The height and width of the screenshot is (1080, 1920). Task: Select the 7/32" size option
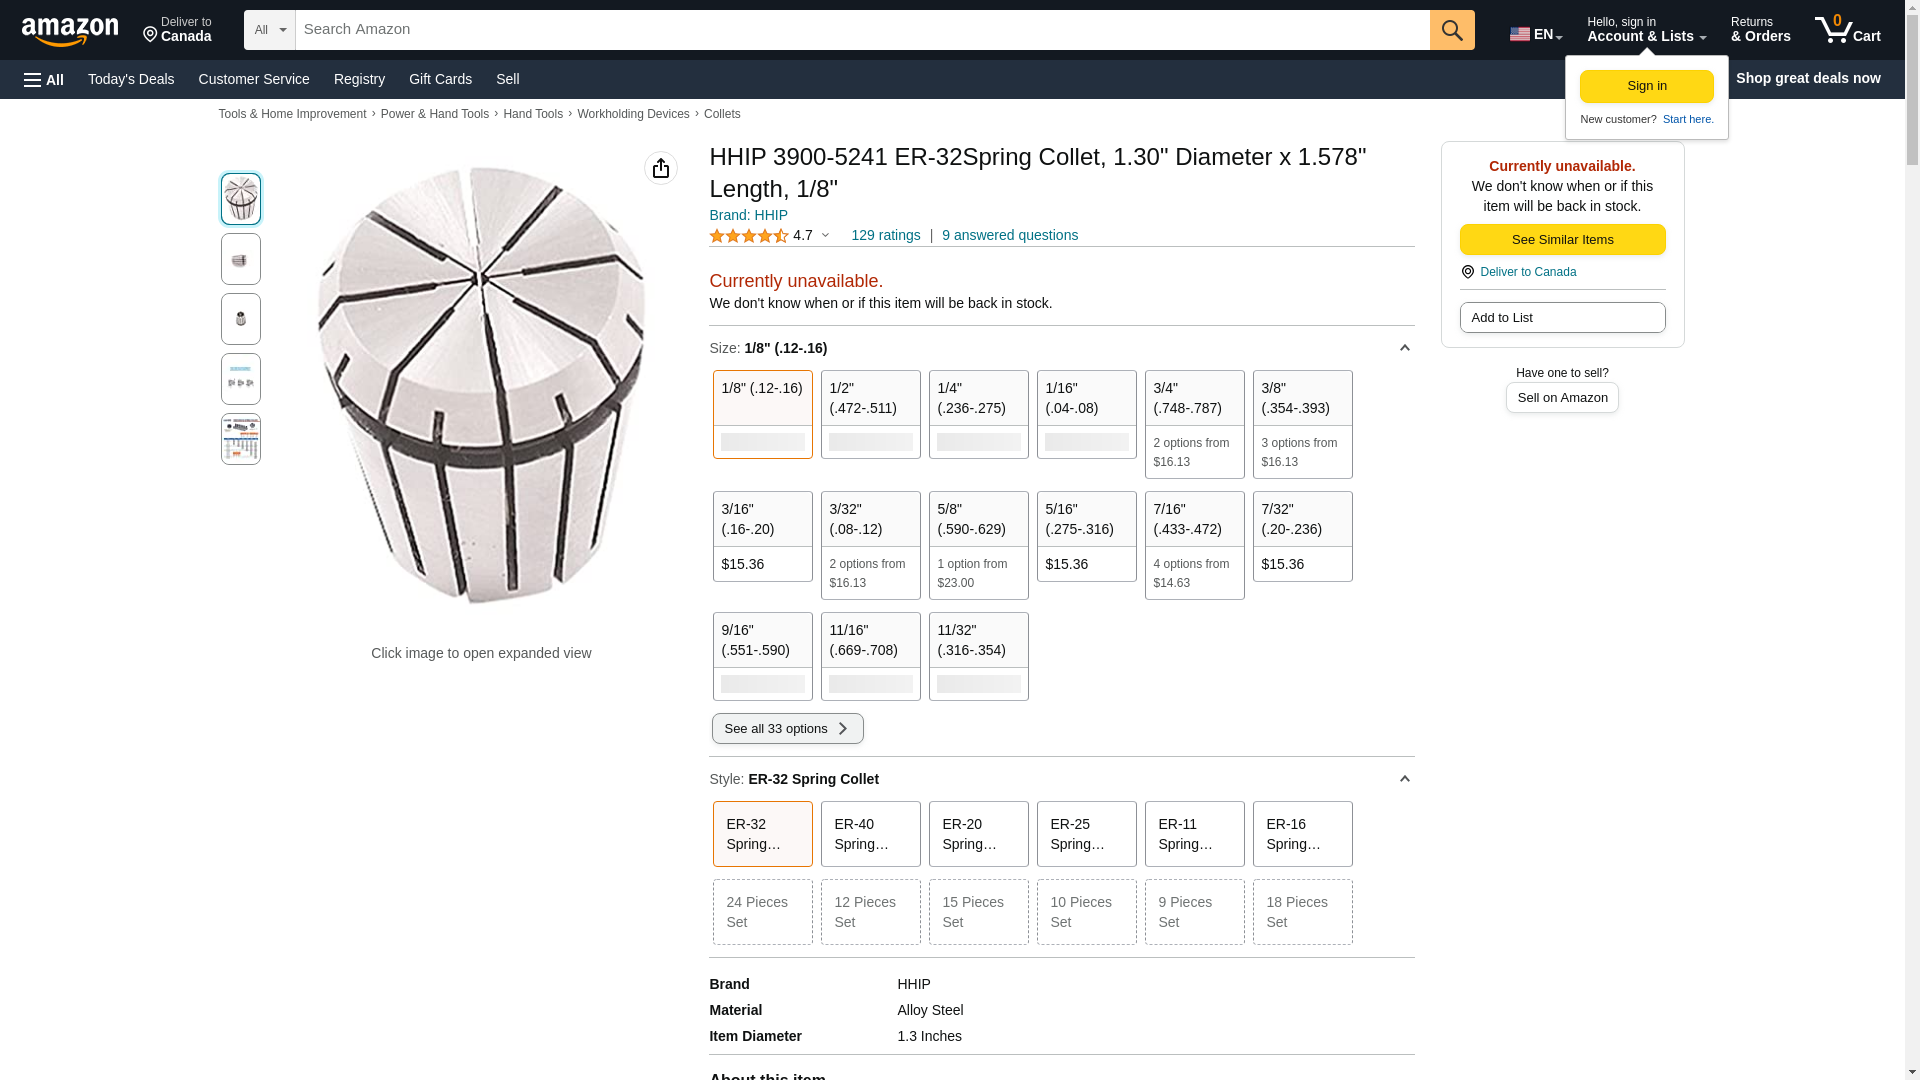coord(1302,536)
